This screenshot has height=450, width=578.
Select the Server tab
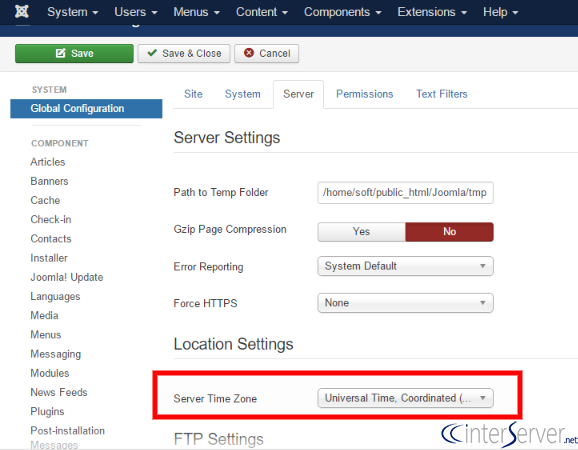pyautogui.click(x=298, y=94)
